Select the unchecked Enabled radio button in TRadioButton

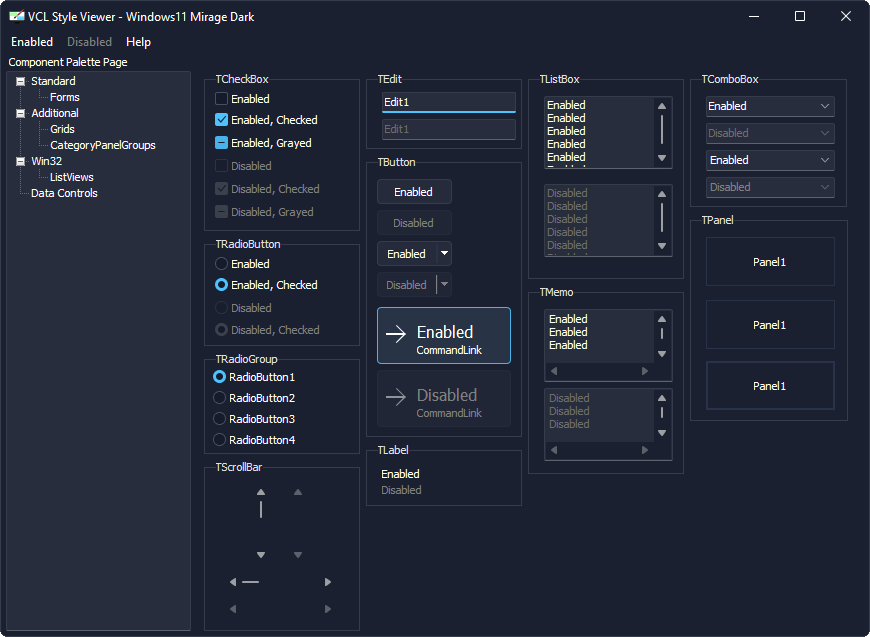[221, 264]
